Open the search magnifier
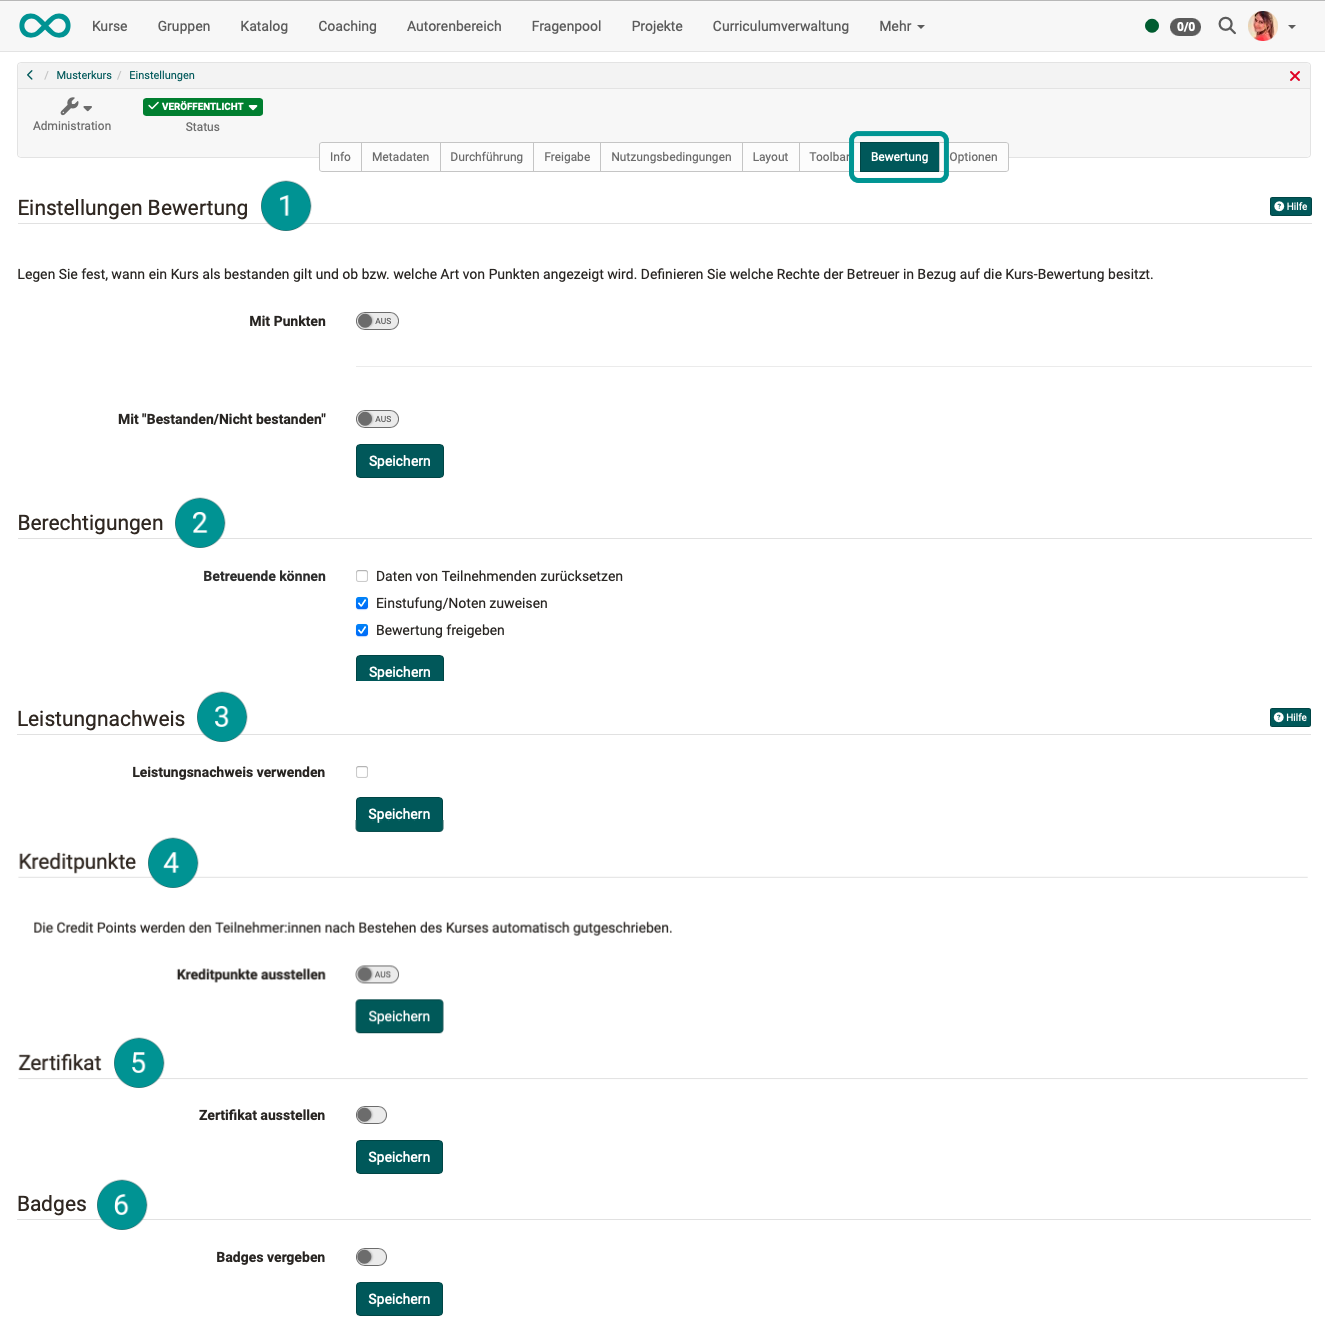 [x=1226, y=26]
